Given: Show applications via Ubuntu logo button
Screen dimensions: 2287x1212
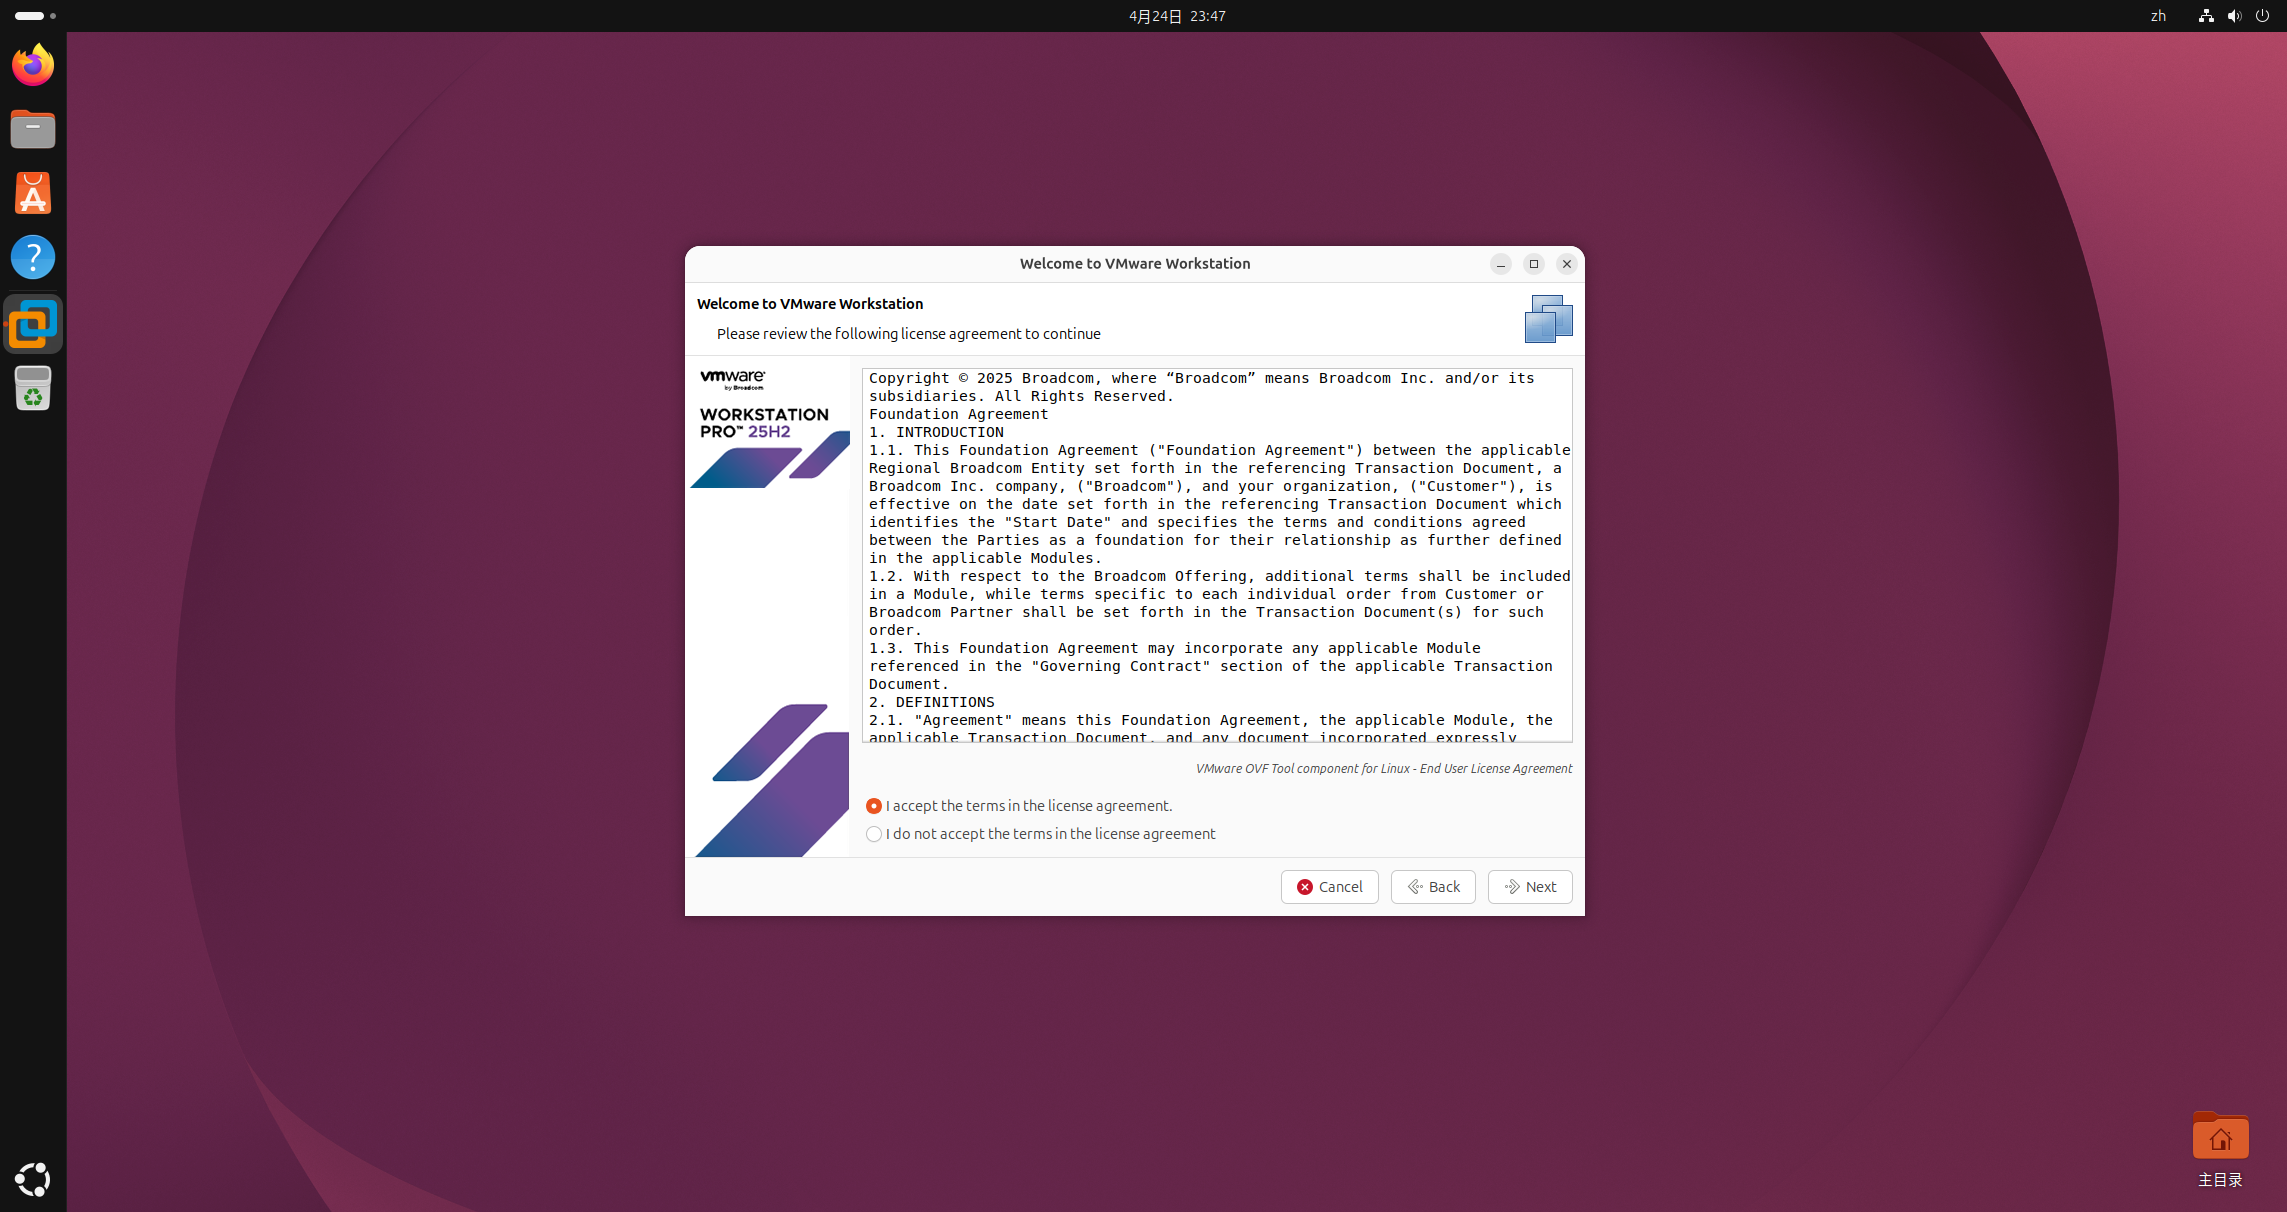Looking at the screenshot, I should click(33, 1179).
